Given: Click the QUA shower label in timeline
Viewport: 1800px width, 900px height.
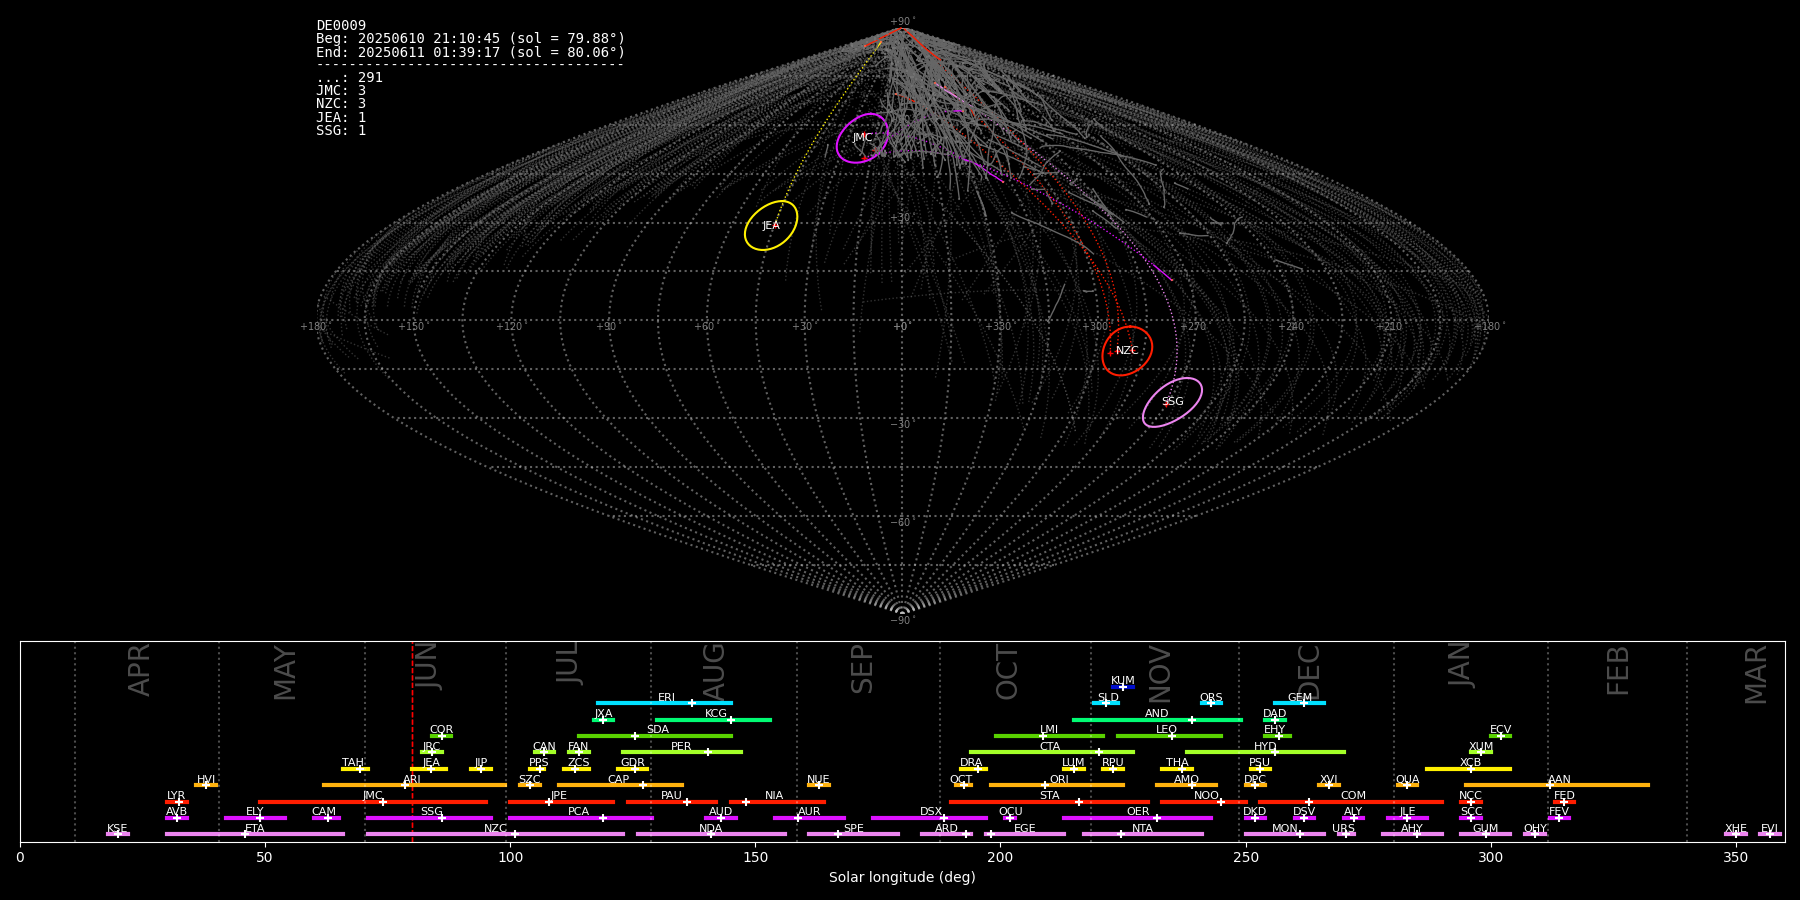Looking at the screenshot, I should 1407,780.
